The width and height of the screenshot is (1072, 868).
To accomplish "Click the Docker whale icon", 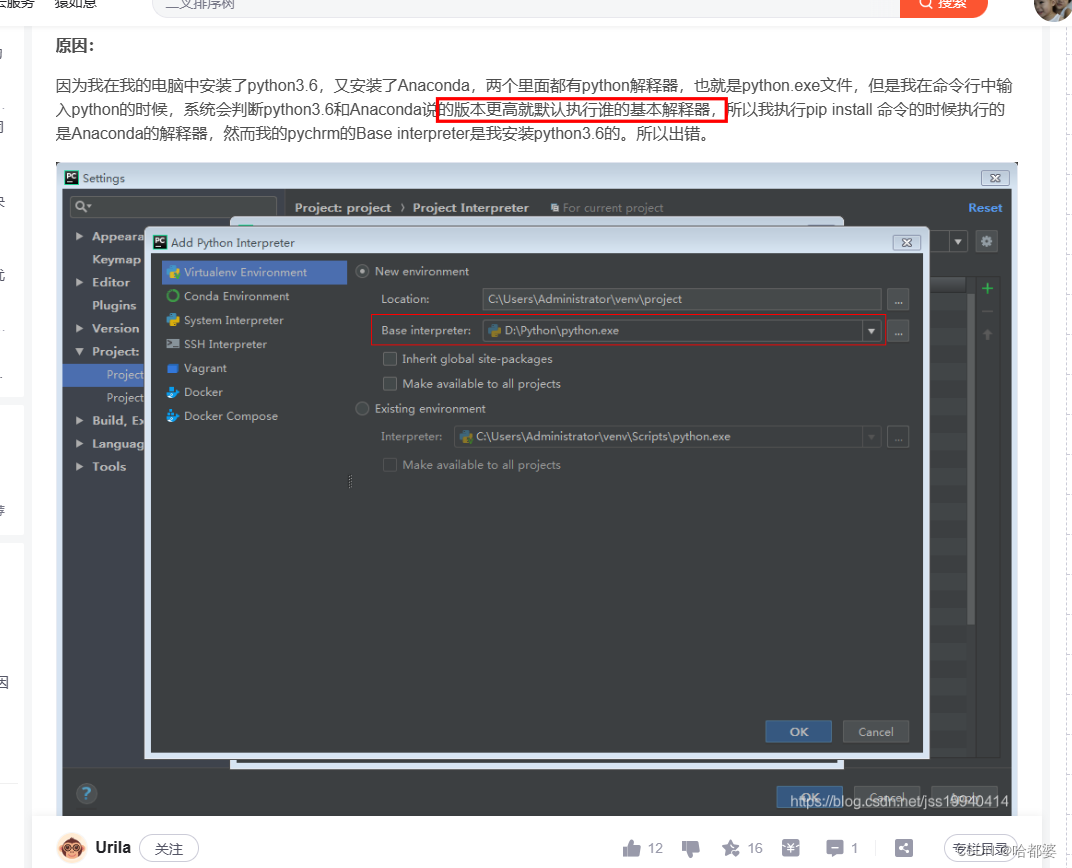I will [x=173, y=392].
